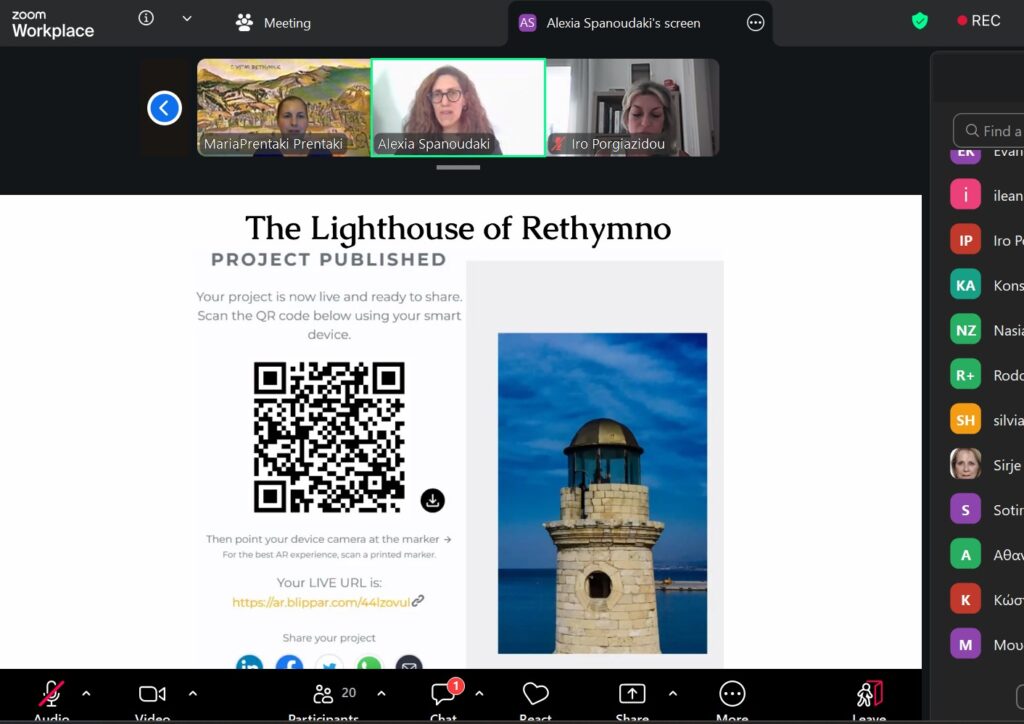Image resolution: width=1024 pixels, height=724 pixels.
Task: Share project on LinkedIn
Action: click(x=249, y=663)
